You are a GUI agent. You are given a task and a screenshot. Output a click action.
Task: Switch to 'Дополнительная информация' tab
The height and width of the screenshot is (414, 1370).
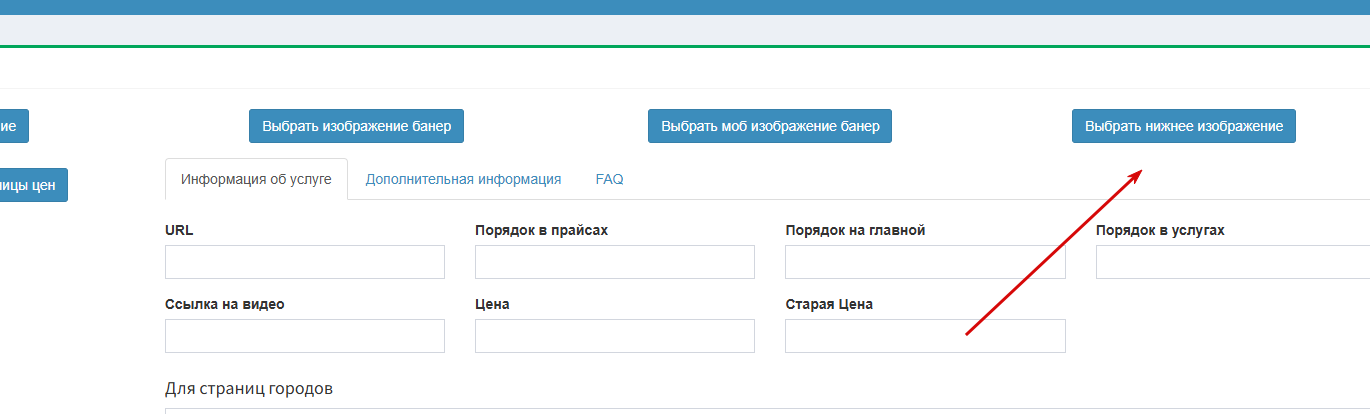click(x=463, y=180)
